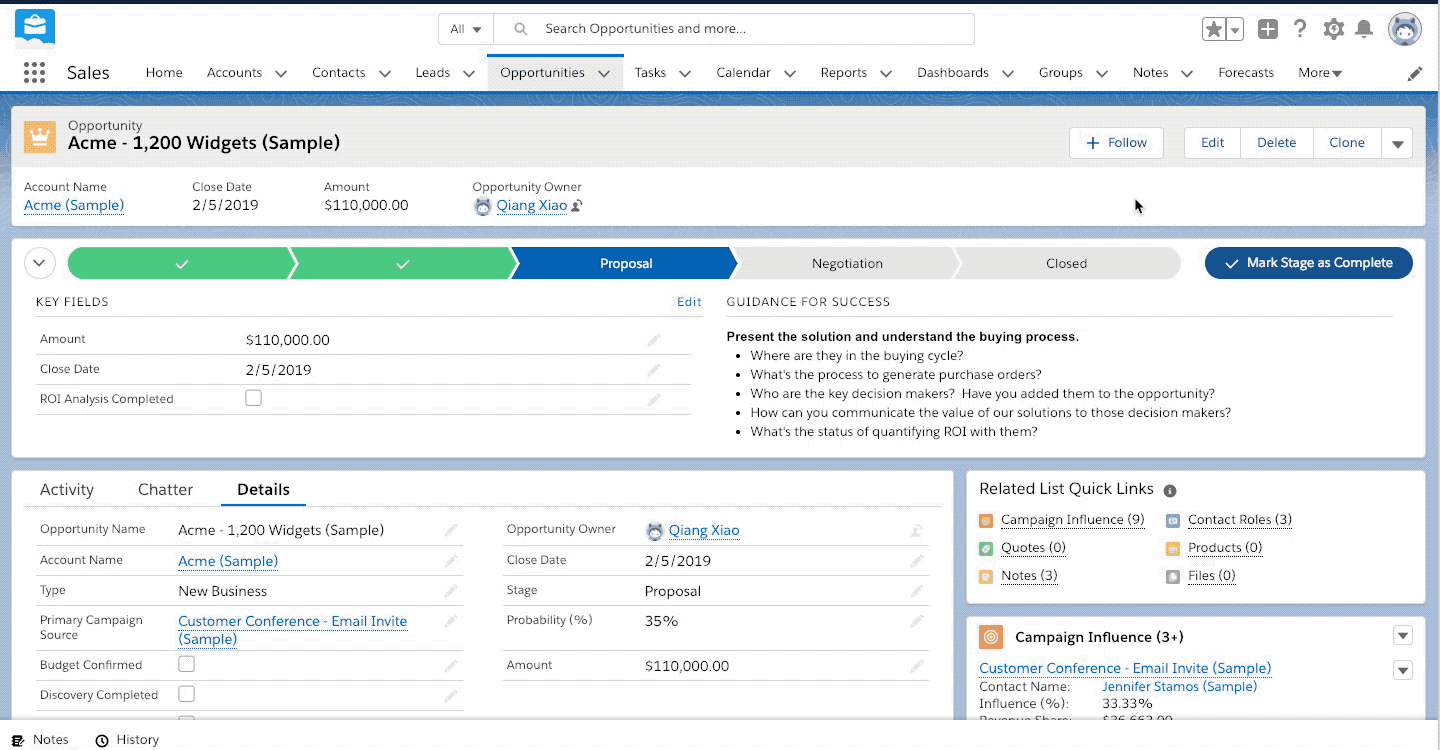1440x750 pixels.
Task: Click the Related List Quick Links info icon
Action: [x=1170, y=491]
